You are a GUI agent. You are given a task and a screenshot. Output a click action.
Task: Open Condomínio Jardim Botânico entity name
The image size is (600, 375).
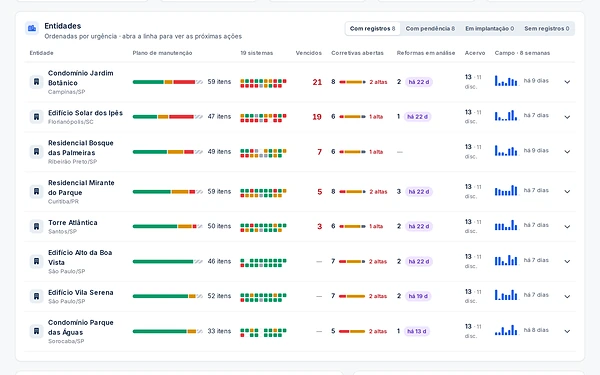click(x=81, y=78)
